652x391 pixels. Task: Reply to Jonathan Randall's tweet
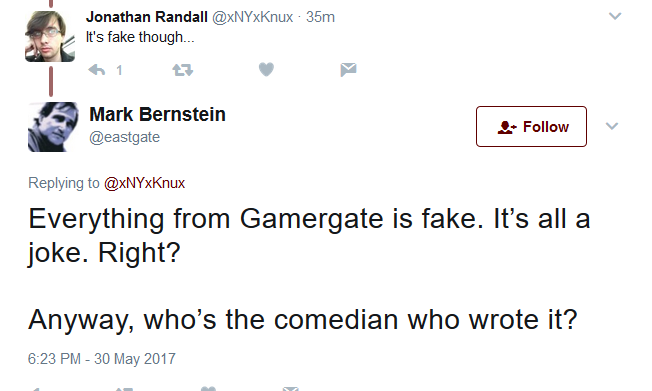pyautogui.click(x=97, y=70)
